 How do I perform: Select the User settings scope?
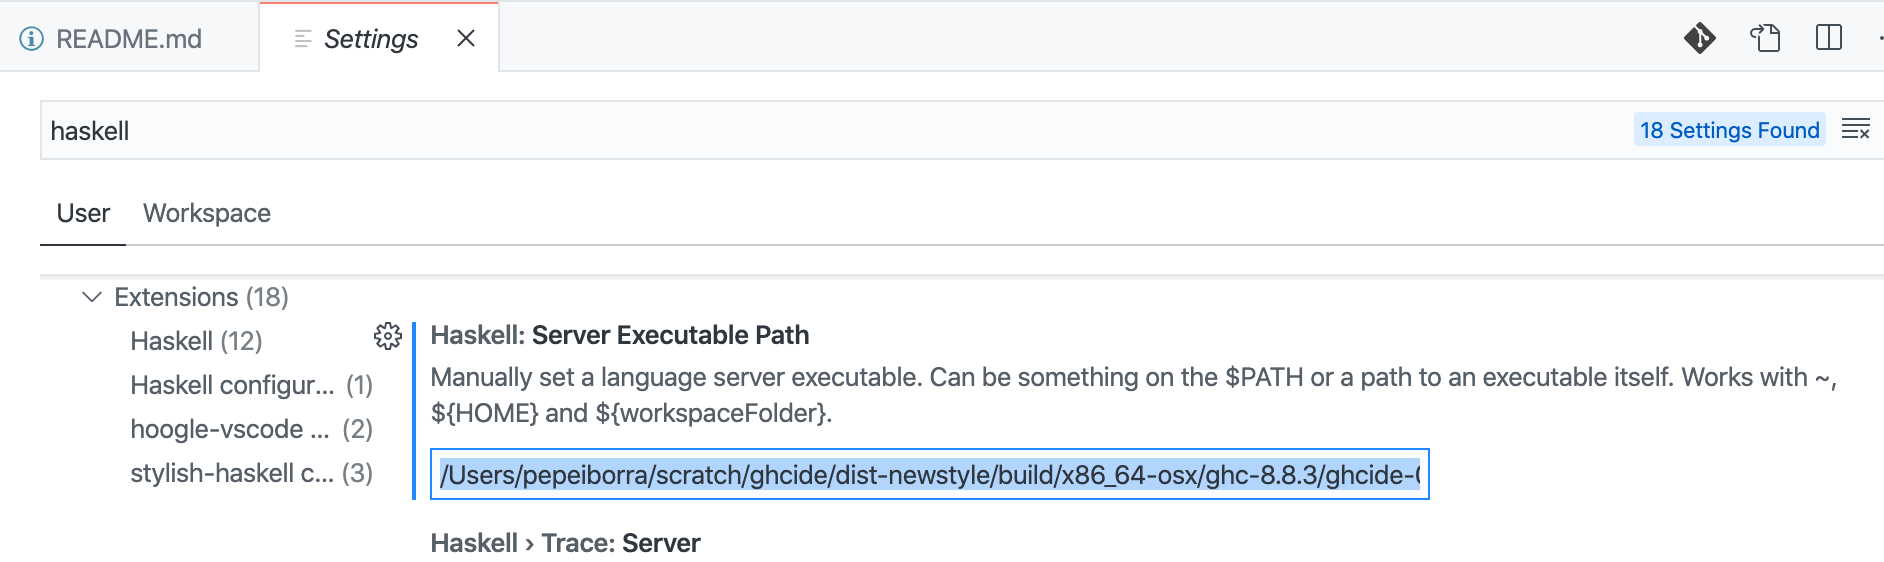click(83, 213)
